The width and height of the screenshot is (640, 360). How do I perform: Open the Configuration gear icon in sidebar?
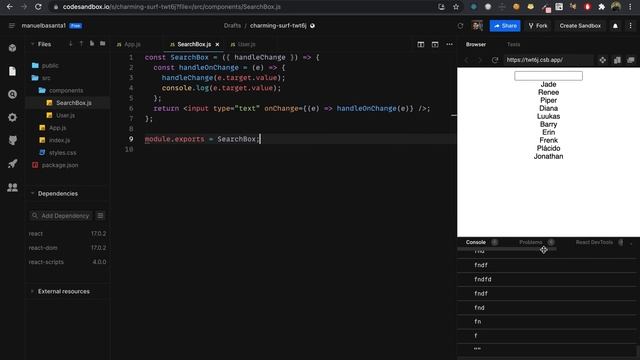point(12,118)
